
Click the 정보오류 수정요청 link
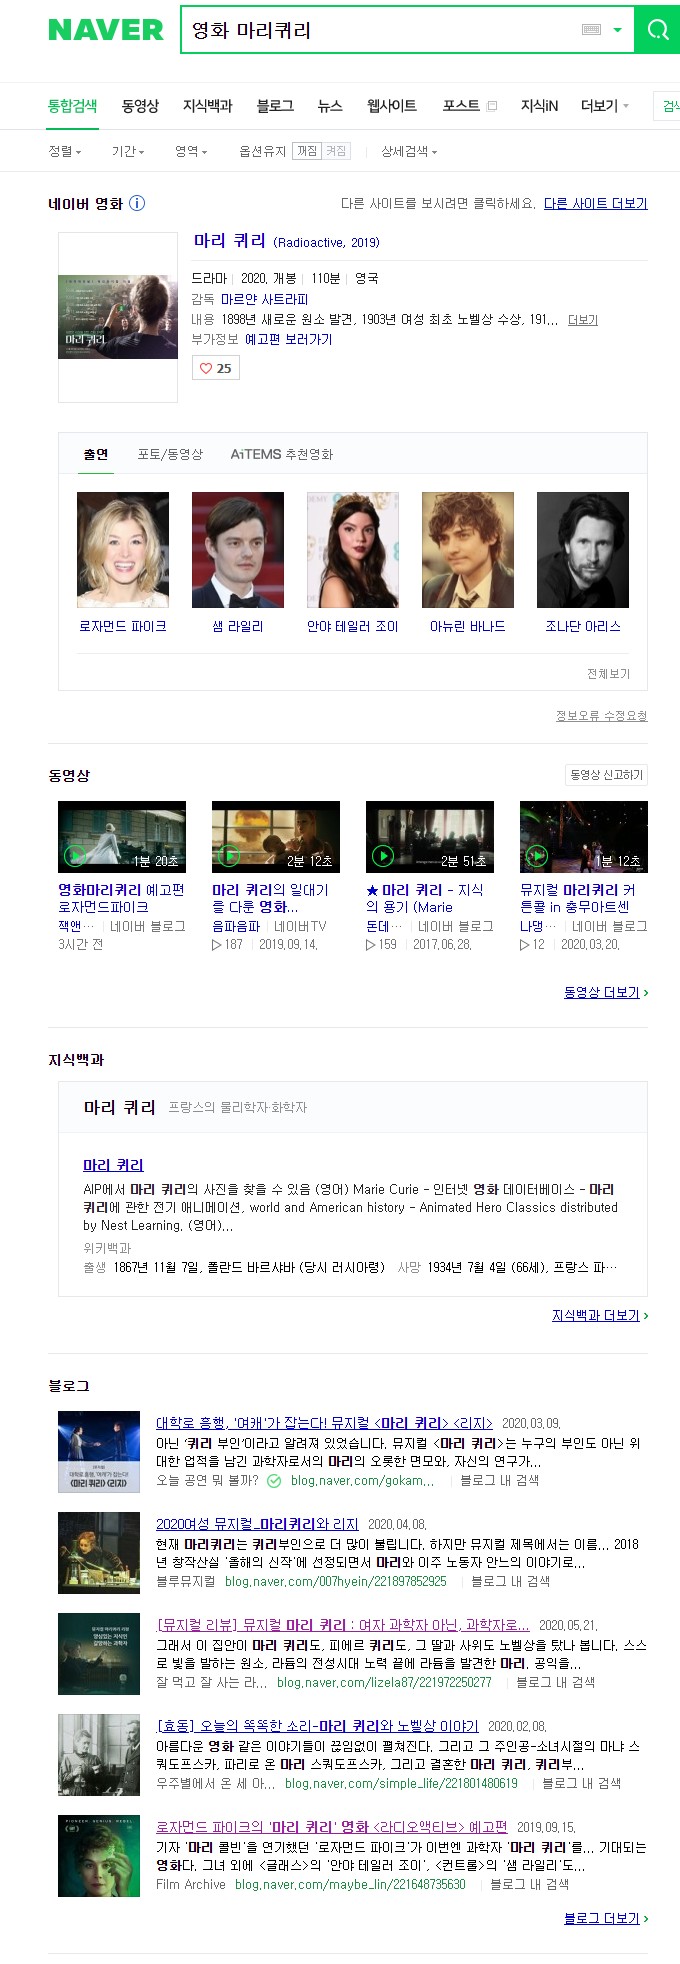(x=601, y=715)
